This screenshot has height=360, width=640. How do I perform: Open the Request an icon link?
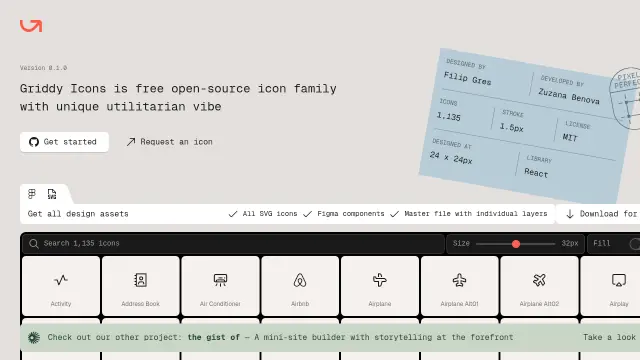click(x=169, y=142)
